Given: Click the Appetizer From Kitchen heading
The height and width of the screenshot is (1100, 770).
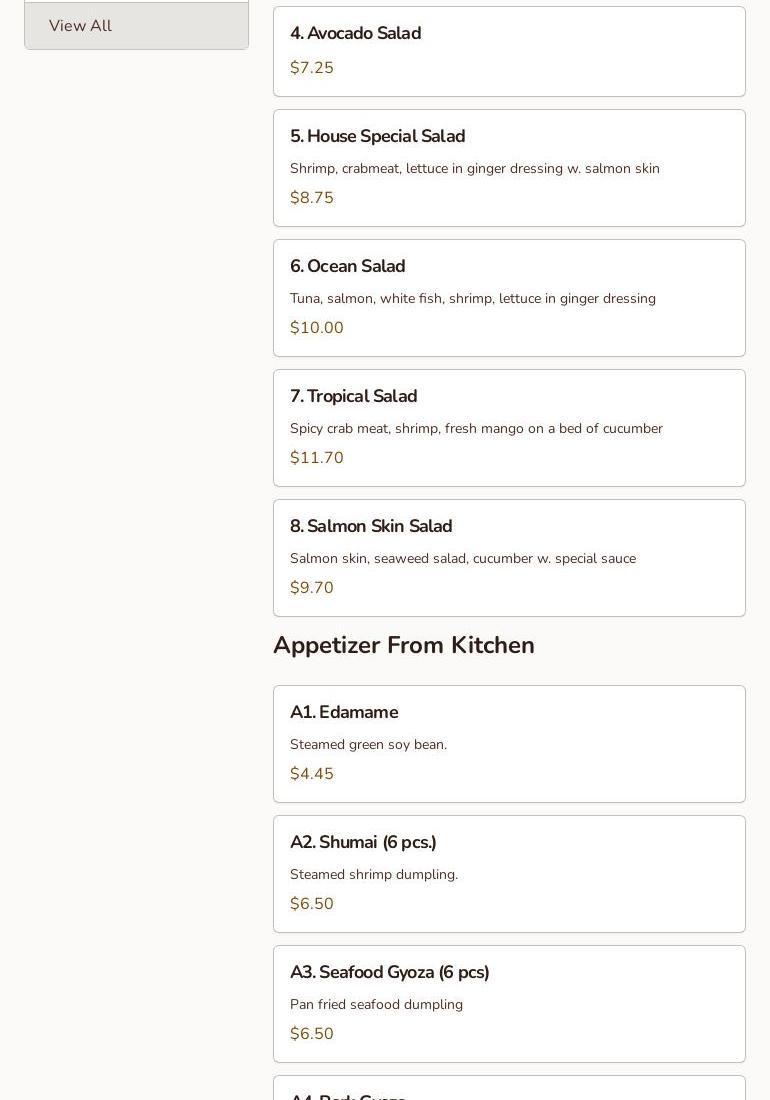Looking at the screenshot, I should click(404, 646).
